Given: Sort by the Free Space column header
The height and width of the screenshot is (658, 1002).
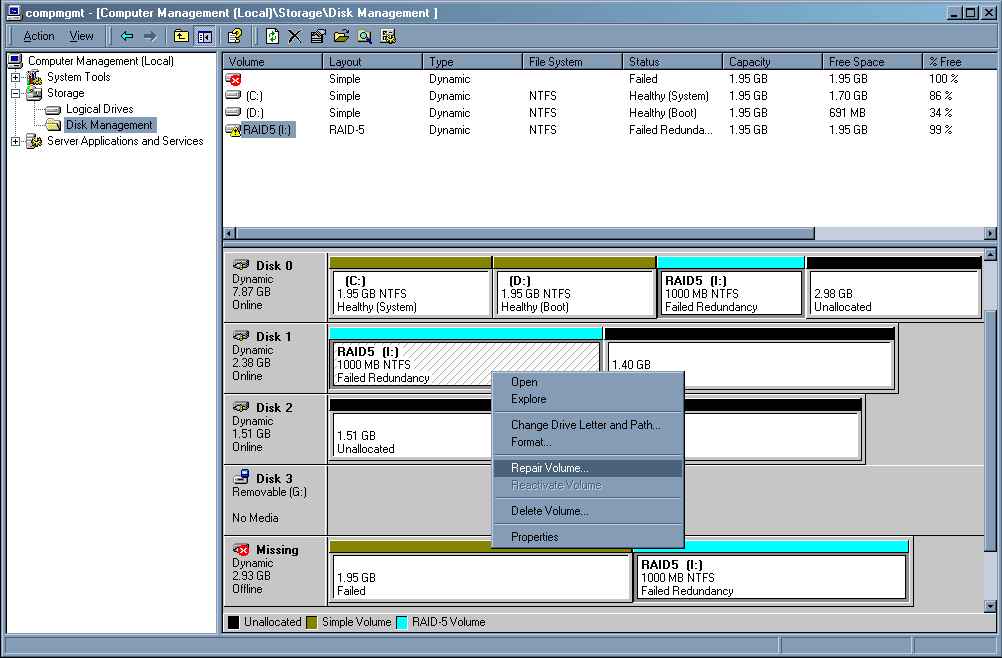Looking at the screenshot, I should click(872, 62).
